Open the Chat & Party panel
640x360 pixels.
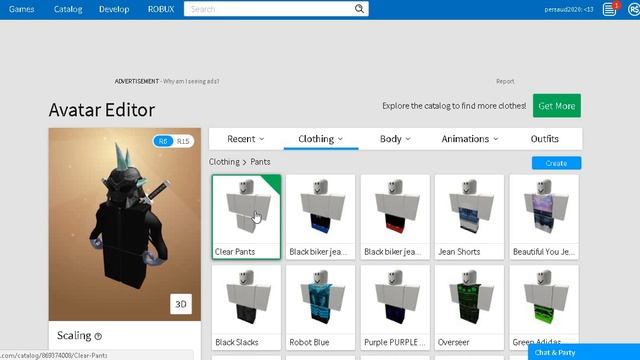[x=584, y=352]
